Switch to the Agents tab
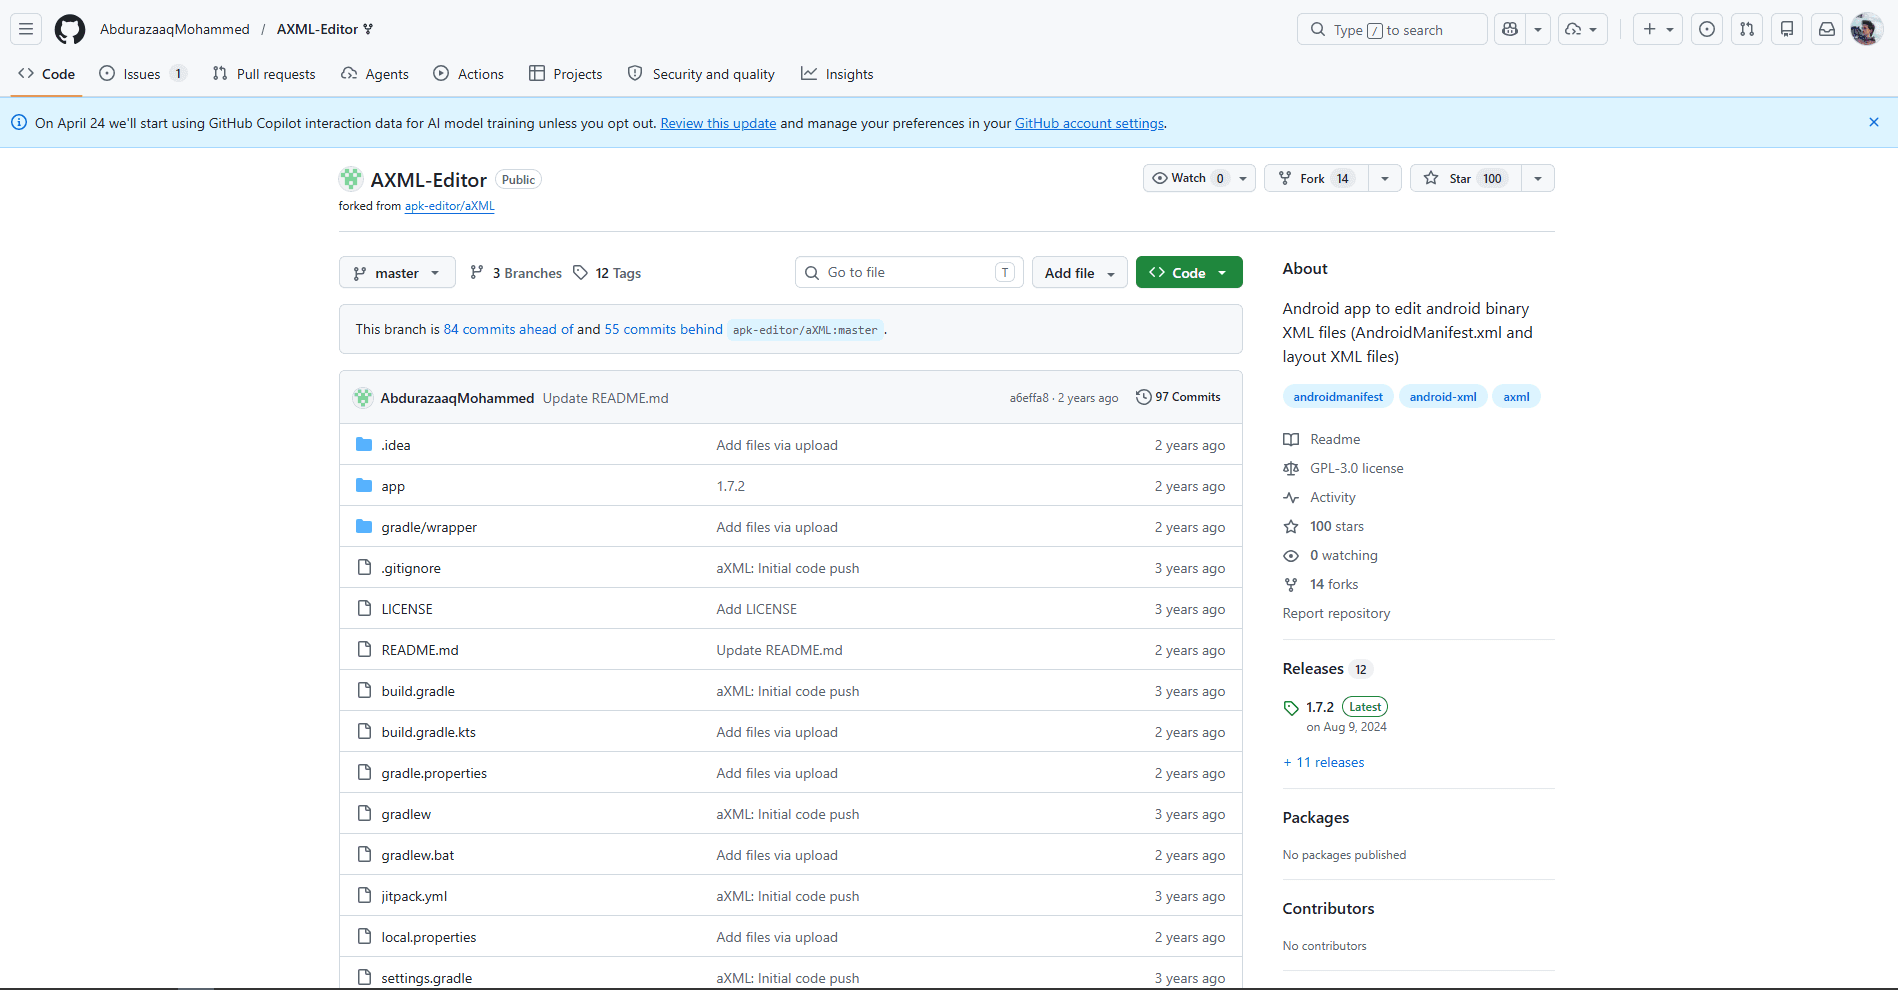 coord(375,74)
